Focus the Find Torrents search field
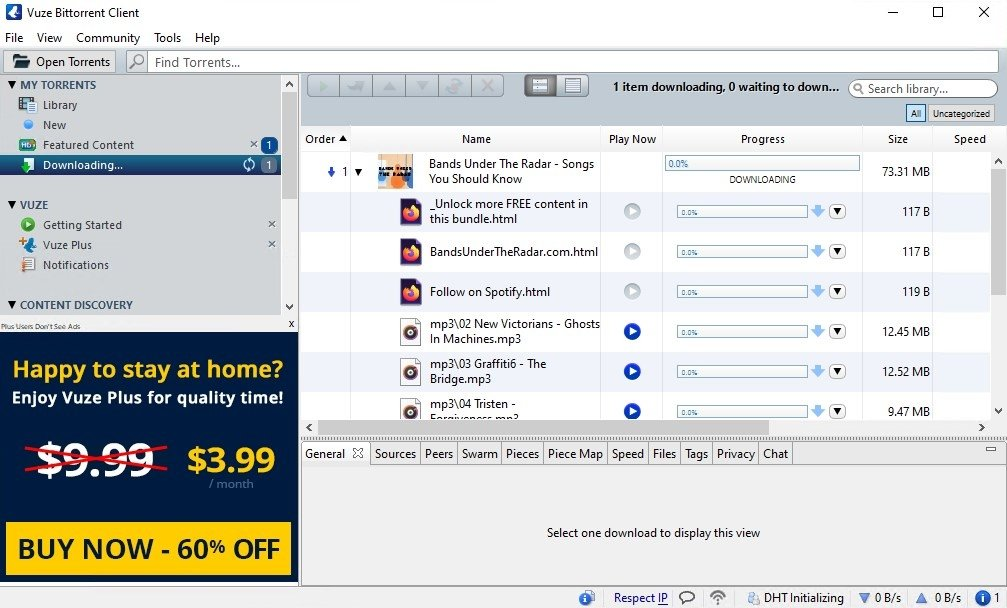 point(572,62)
